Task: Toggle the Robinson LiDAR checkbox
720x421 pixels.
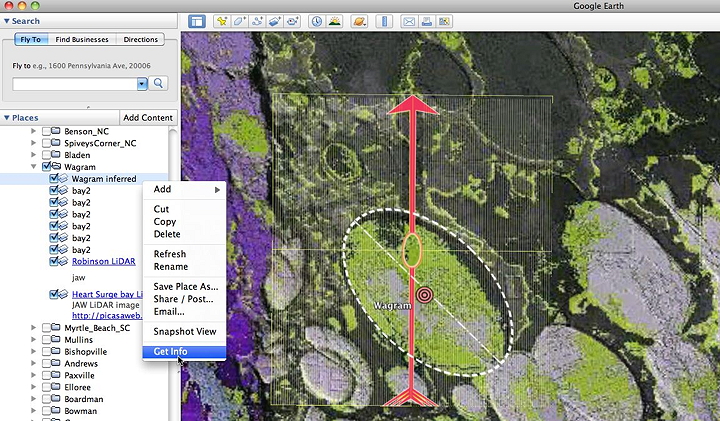Action: 55,262
